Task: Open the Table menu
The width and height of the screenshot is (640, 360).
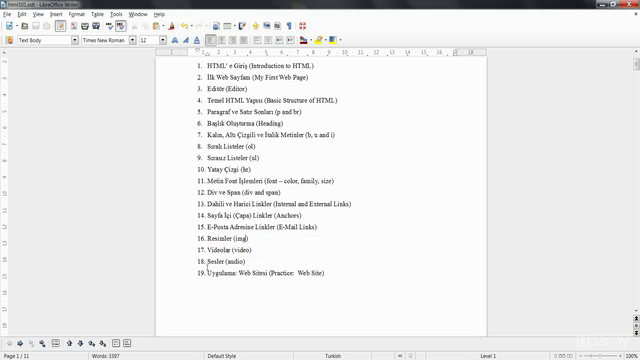Action: (x=97, y=14)
